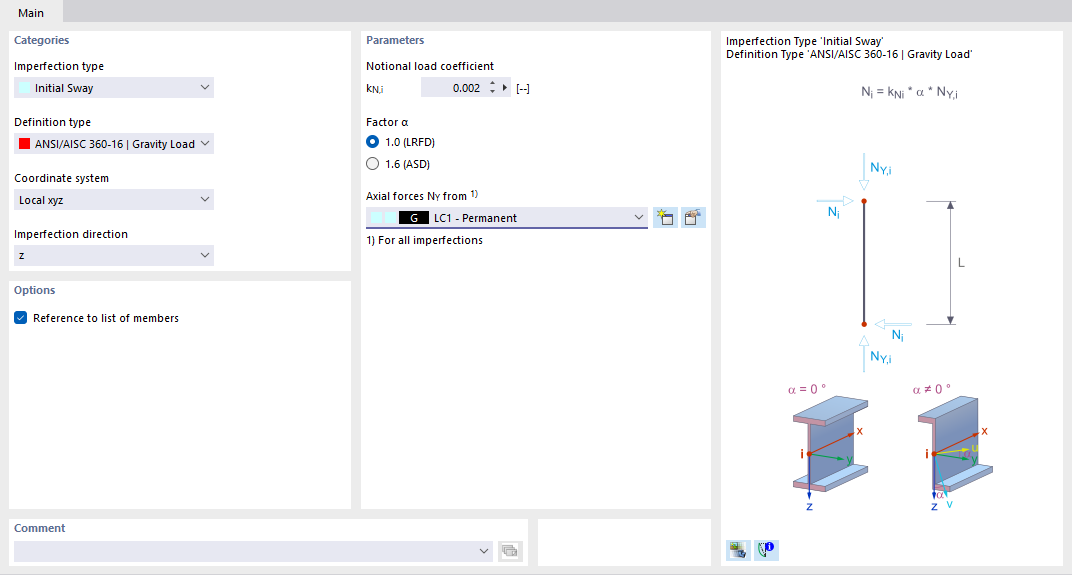
Task: Click the Categories section heading
Action: (x=42, y=40)
